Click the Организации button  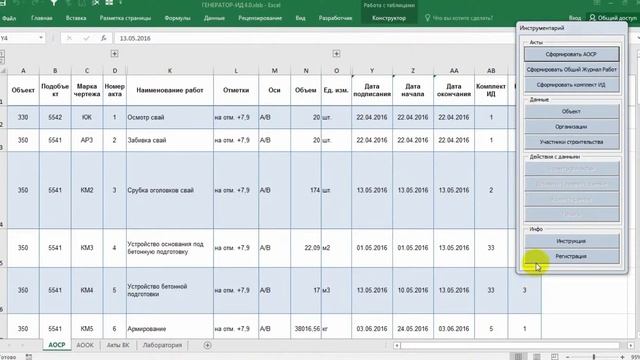click(x=571, y=127)
